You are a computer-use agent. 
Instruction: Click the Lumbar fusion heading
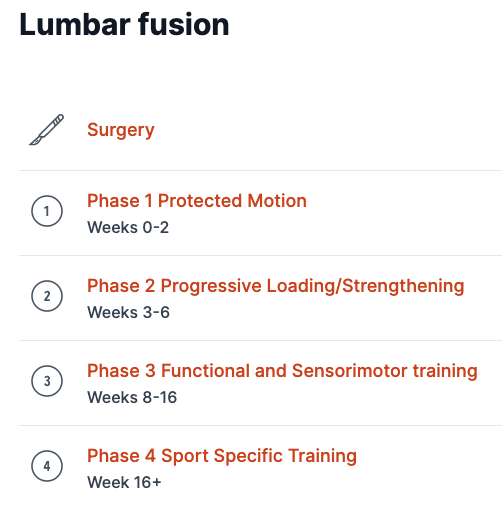(x=124, y=24)
